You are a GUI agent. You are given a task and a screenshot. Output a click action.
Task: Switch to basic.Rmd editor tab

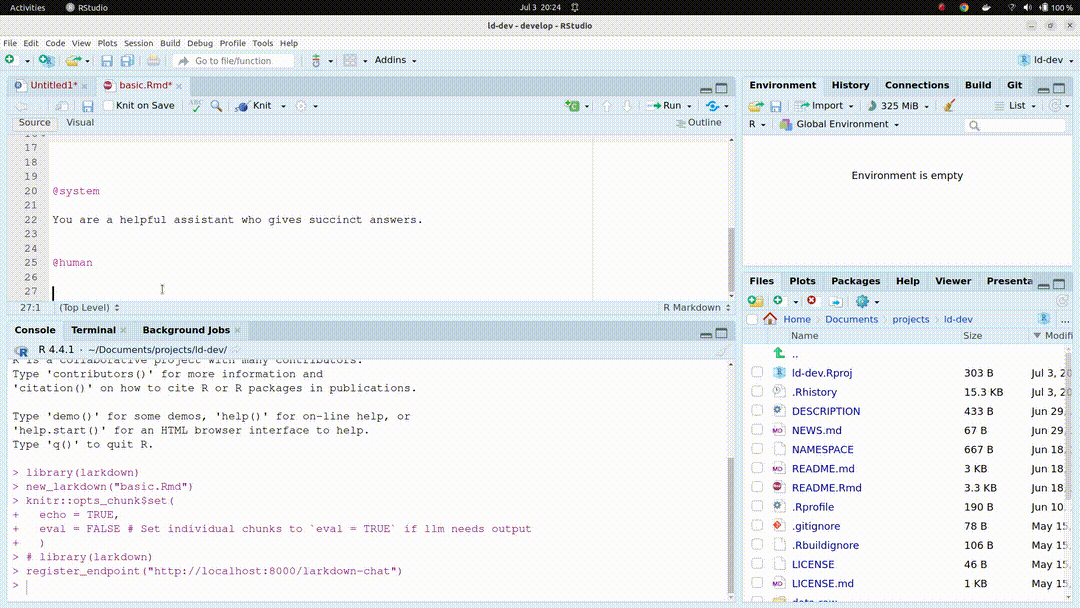[x=143, y=85]
